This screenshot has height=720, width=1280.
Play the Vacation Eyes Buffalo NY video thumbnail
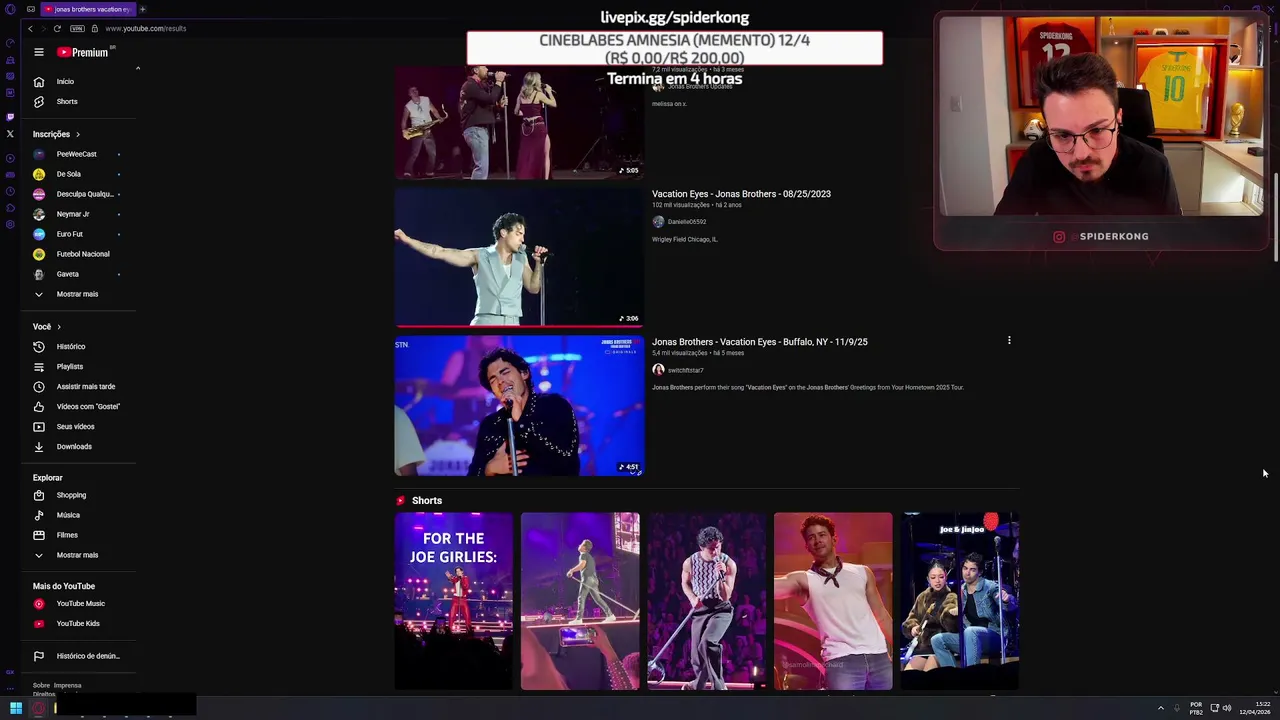click(519, 405)
